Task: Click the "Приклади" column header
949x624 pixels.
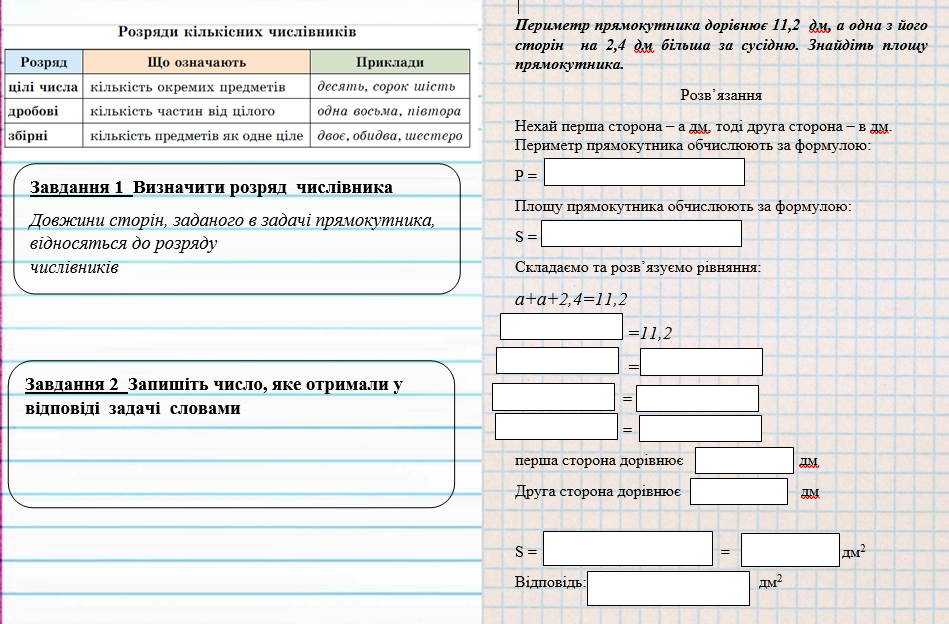Action: 389,62
